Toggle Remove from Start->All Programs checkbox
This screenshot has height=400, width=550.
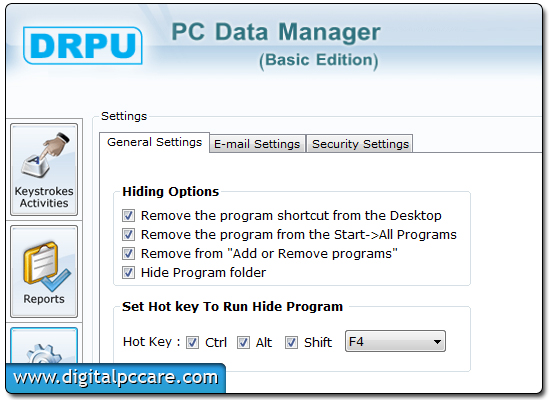[128, 234]
